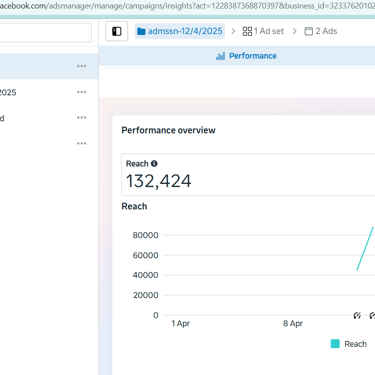This screenshot has height=375, width=375.
Task: Select the Reach 132,424 metric card
Action: (248, 175)
